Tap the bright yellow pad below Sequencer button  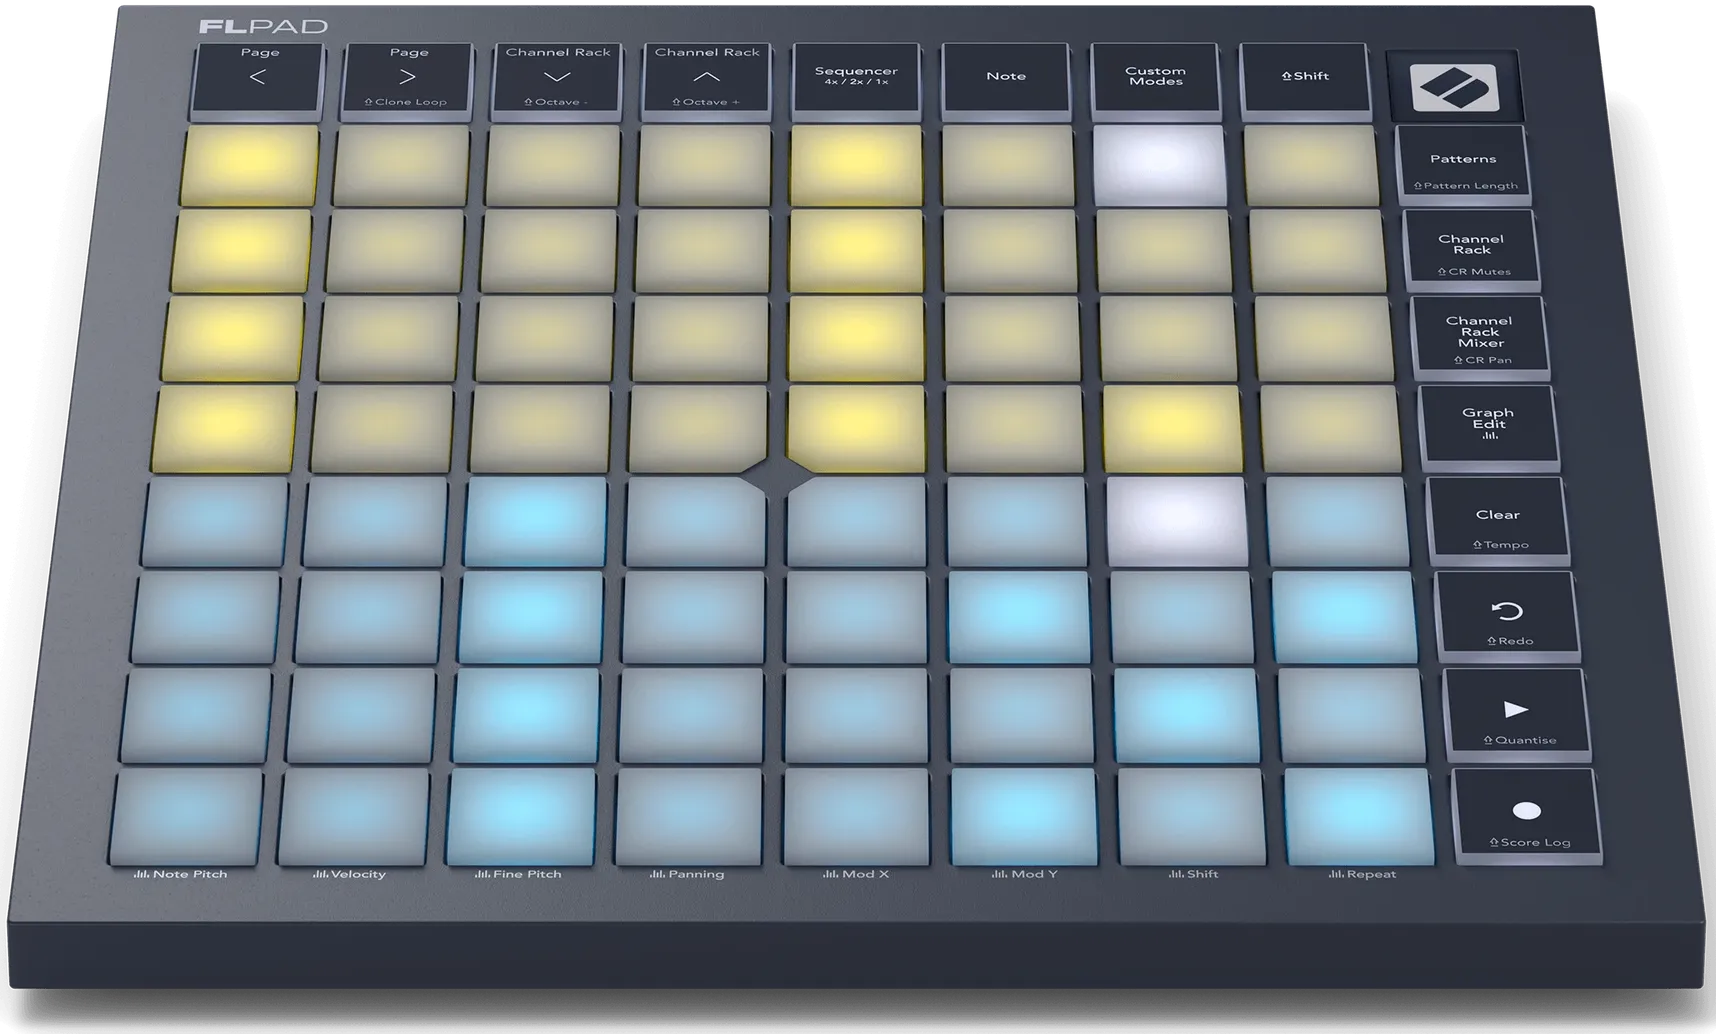(x=856, y=165)
